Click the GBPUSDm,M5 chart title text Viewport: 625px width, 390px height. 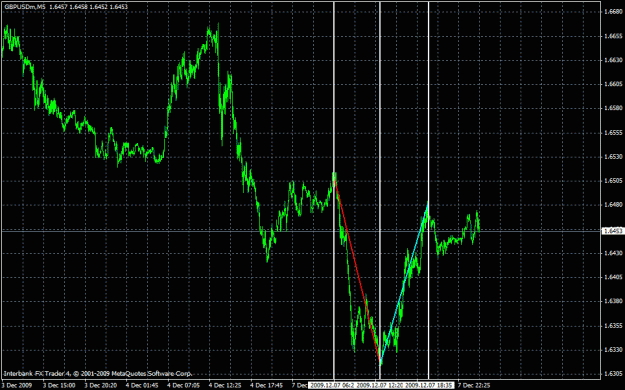(x=24, y=7)
